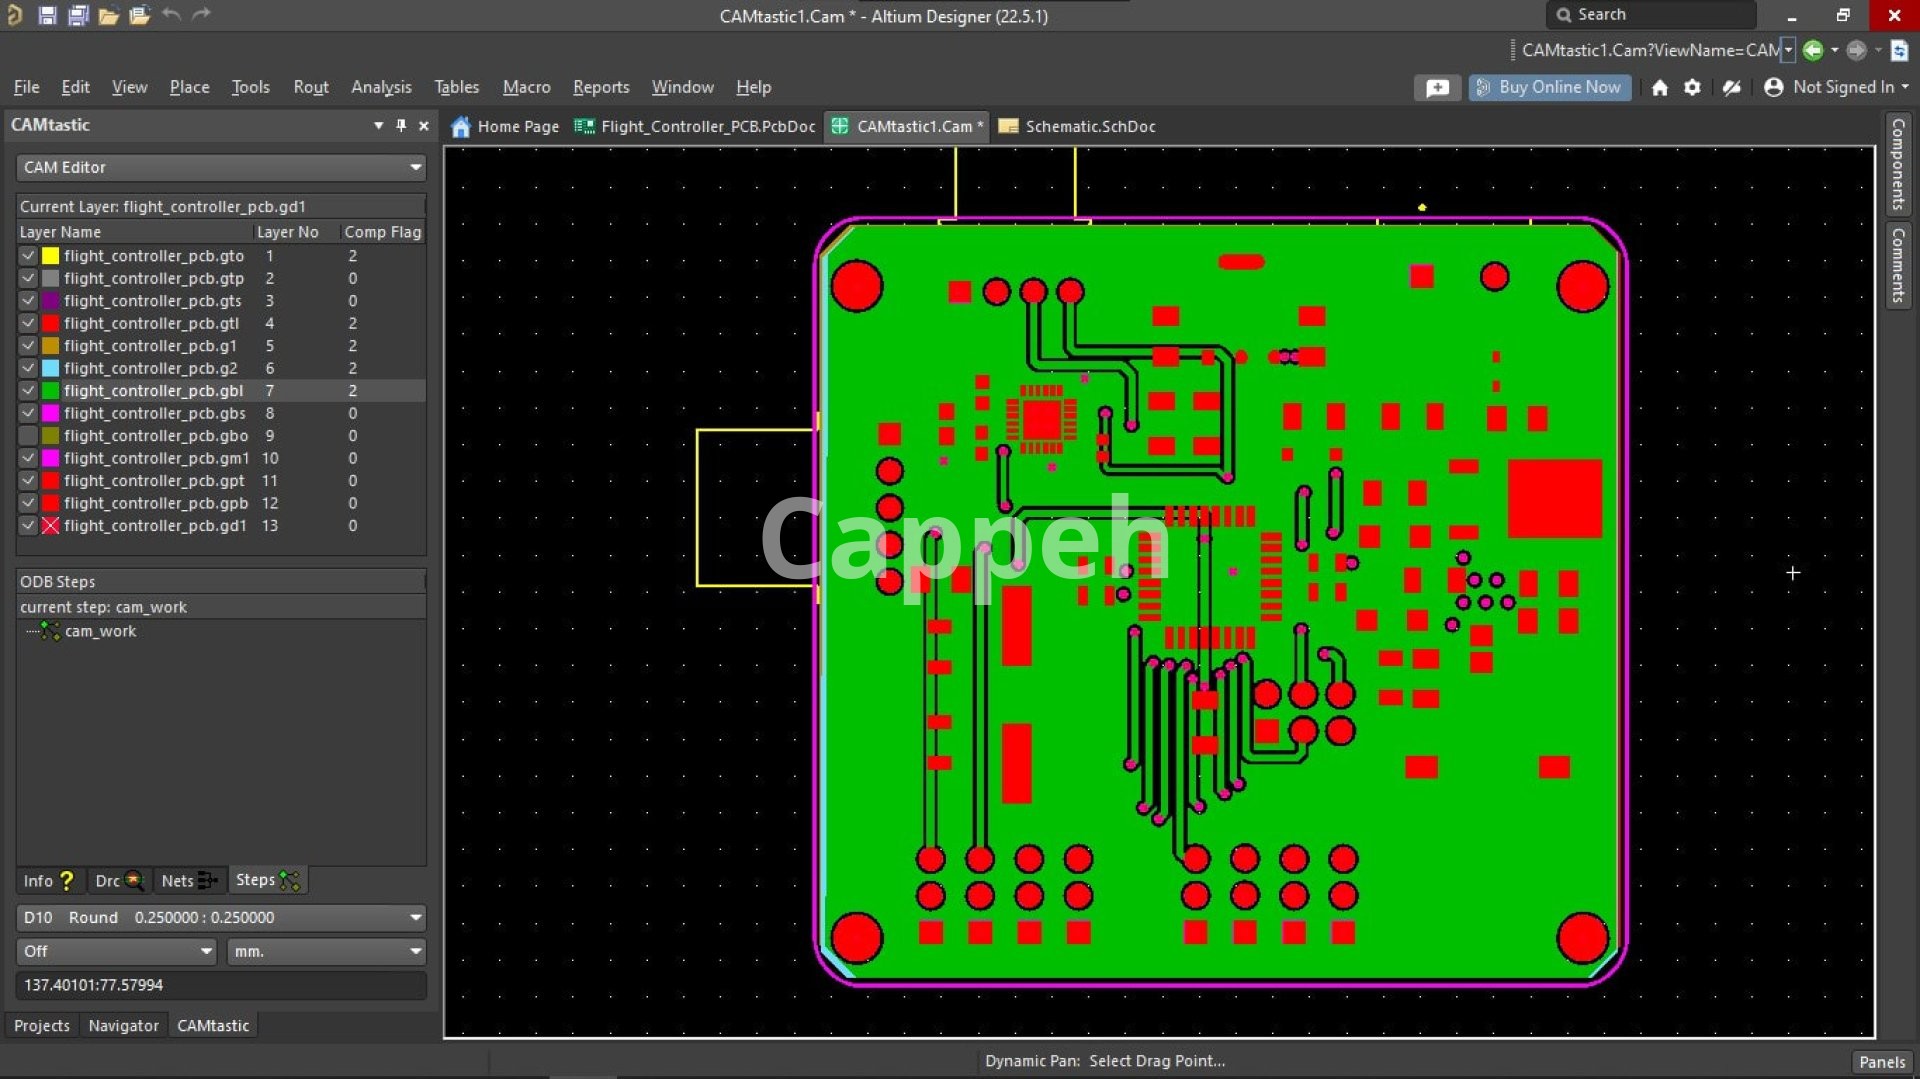Open the Analysis menu
The image size is (1920, 1079).
(x=380, y=87)
